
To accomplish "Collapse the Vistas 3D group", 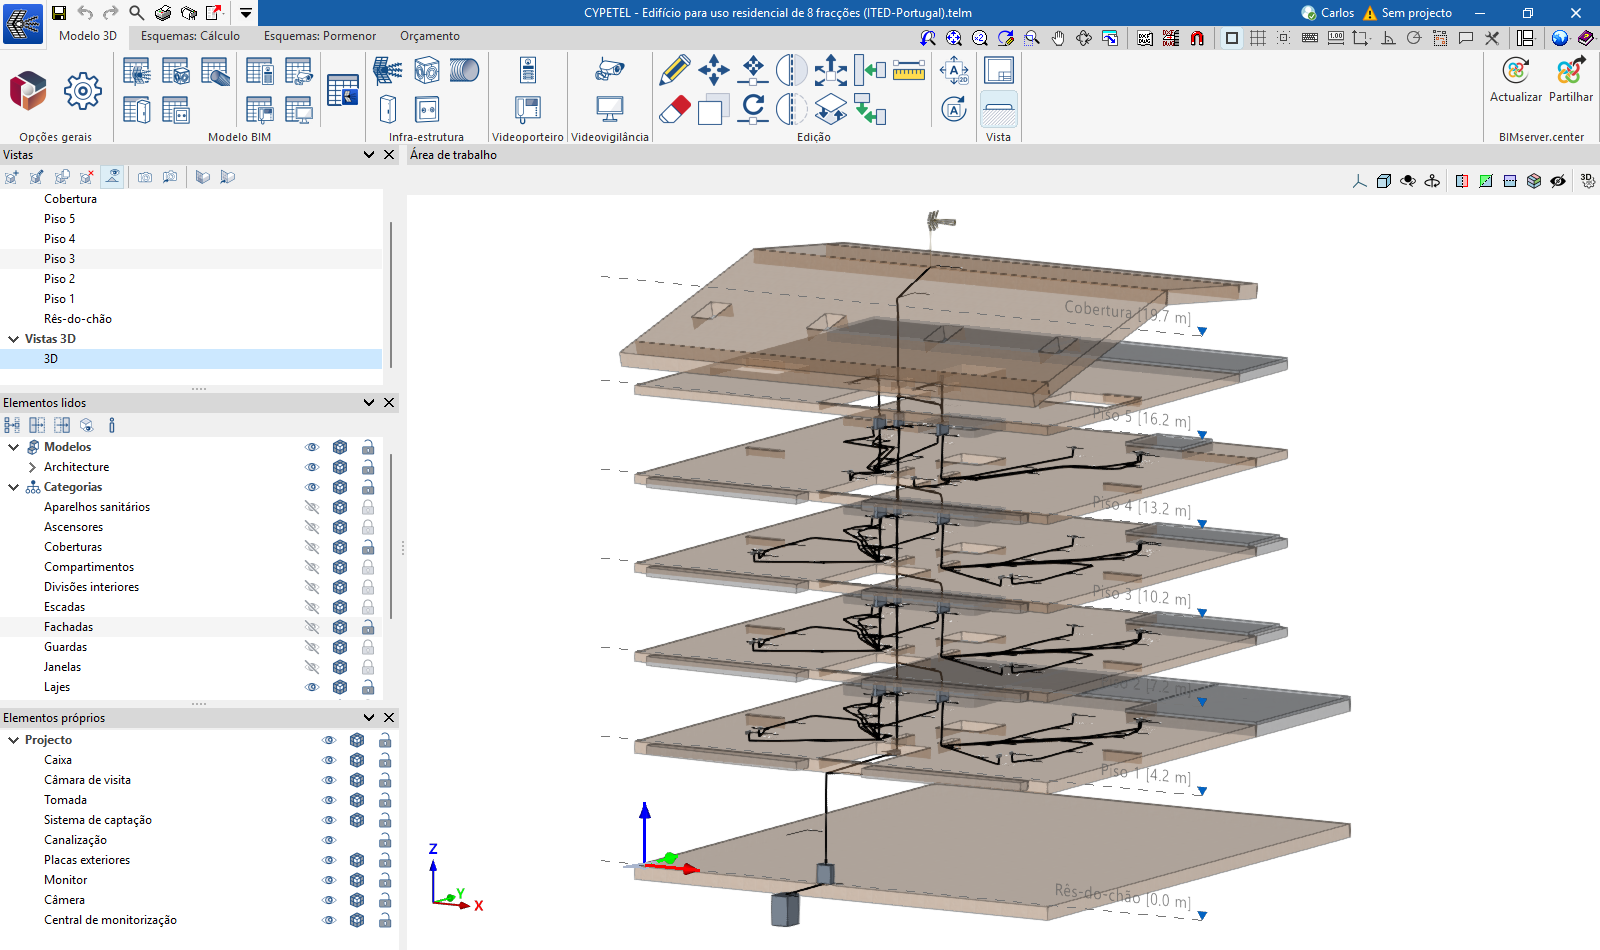I will (14, 339).
